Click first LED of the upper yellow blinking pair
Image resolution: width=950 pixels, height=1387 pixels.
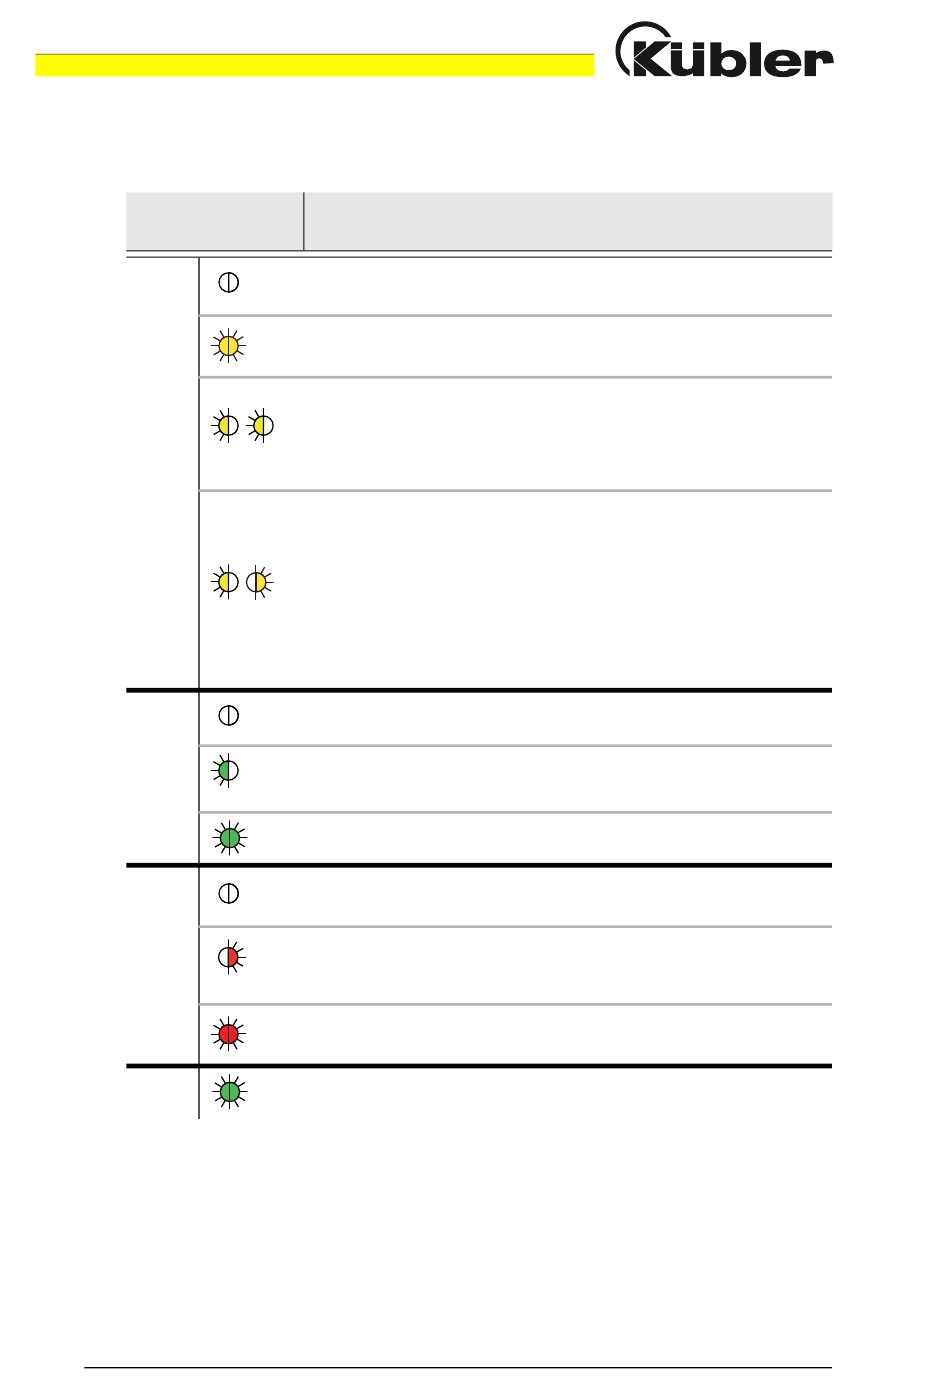226,426
